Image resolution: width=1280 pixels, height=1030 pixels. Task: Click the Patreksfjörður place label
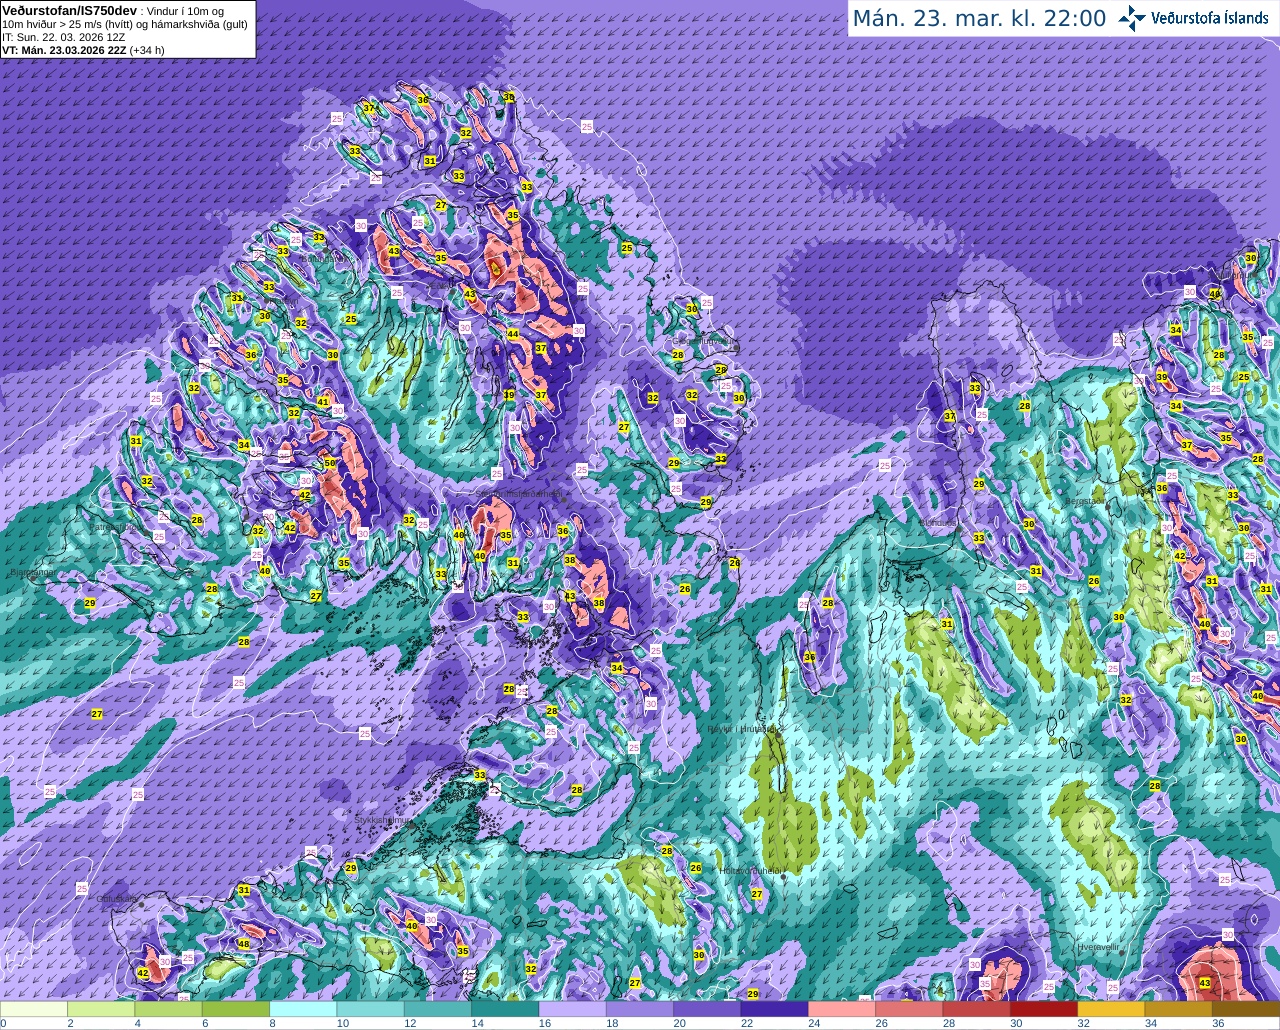pos(114,526)
